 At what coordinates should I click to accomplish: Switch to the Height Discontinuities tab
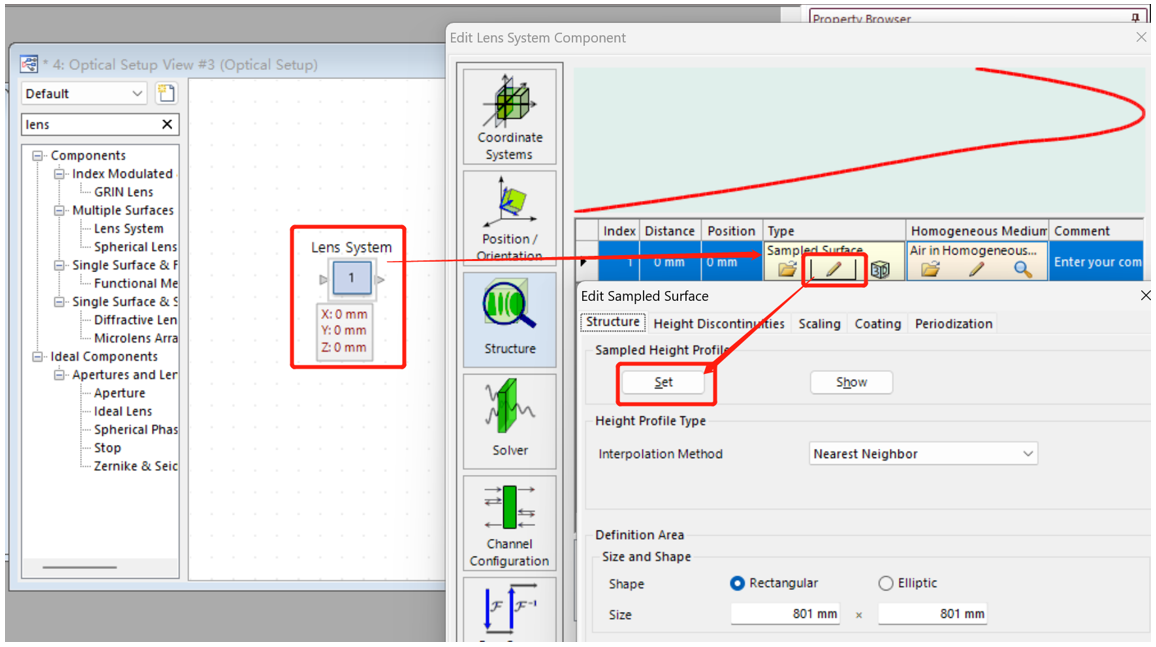[x=718, y=324]
